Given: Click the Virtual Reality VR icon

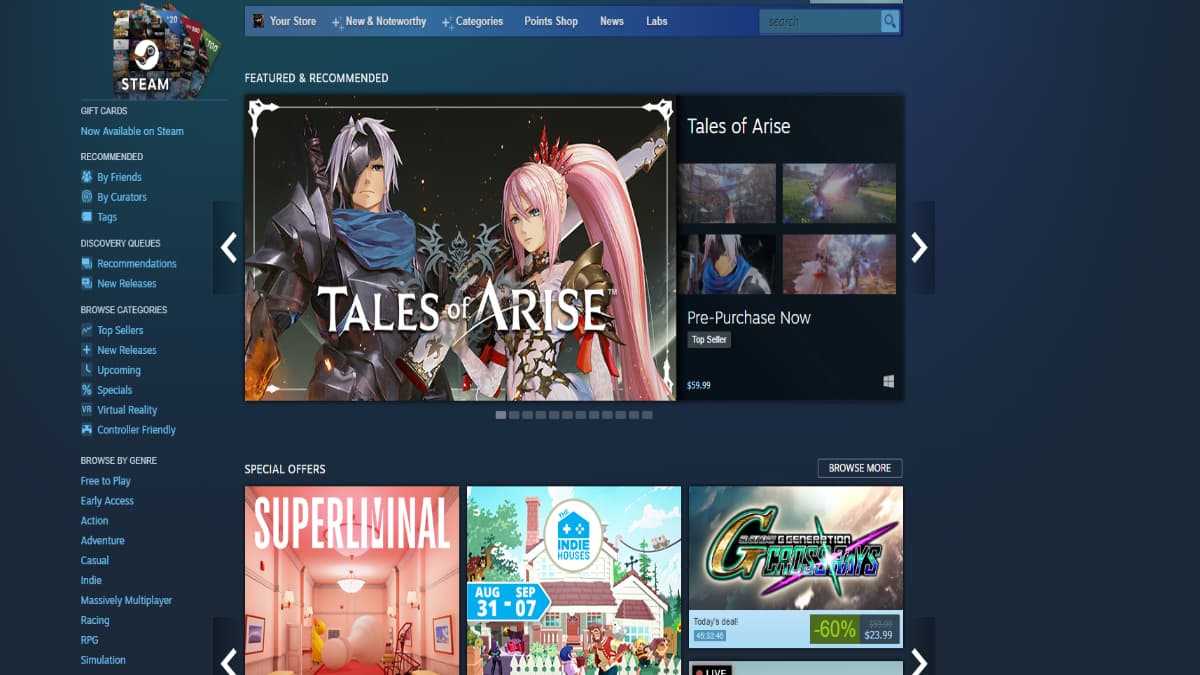Looking at the screenshot, I should coord(88,410).
